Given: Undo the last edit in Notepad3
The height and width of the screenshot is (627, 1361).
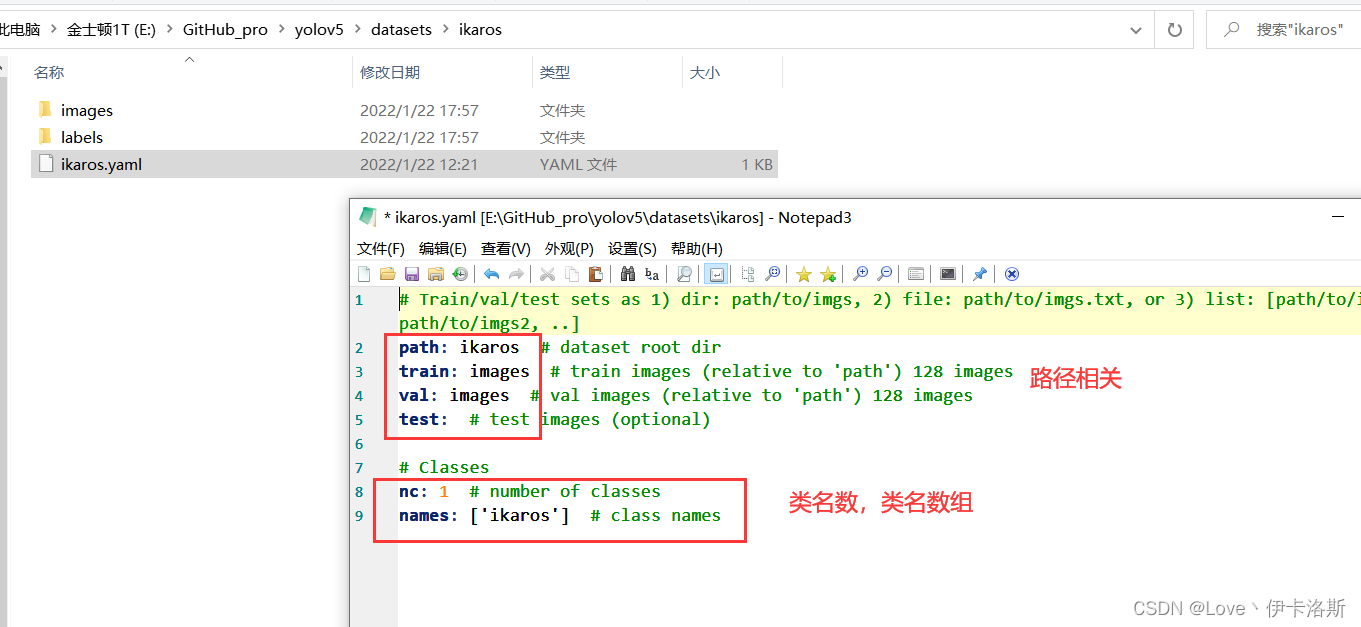Looking at the screenshot, I should [x=492, y=274].
